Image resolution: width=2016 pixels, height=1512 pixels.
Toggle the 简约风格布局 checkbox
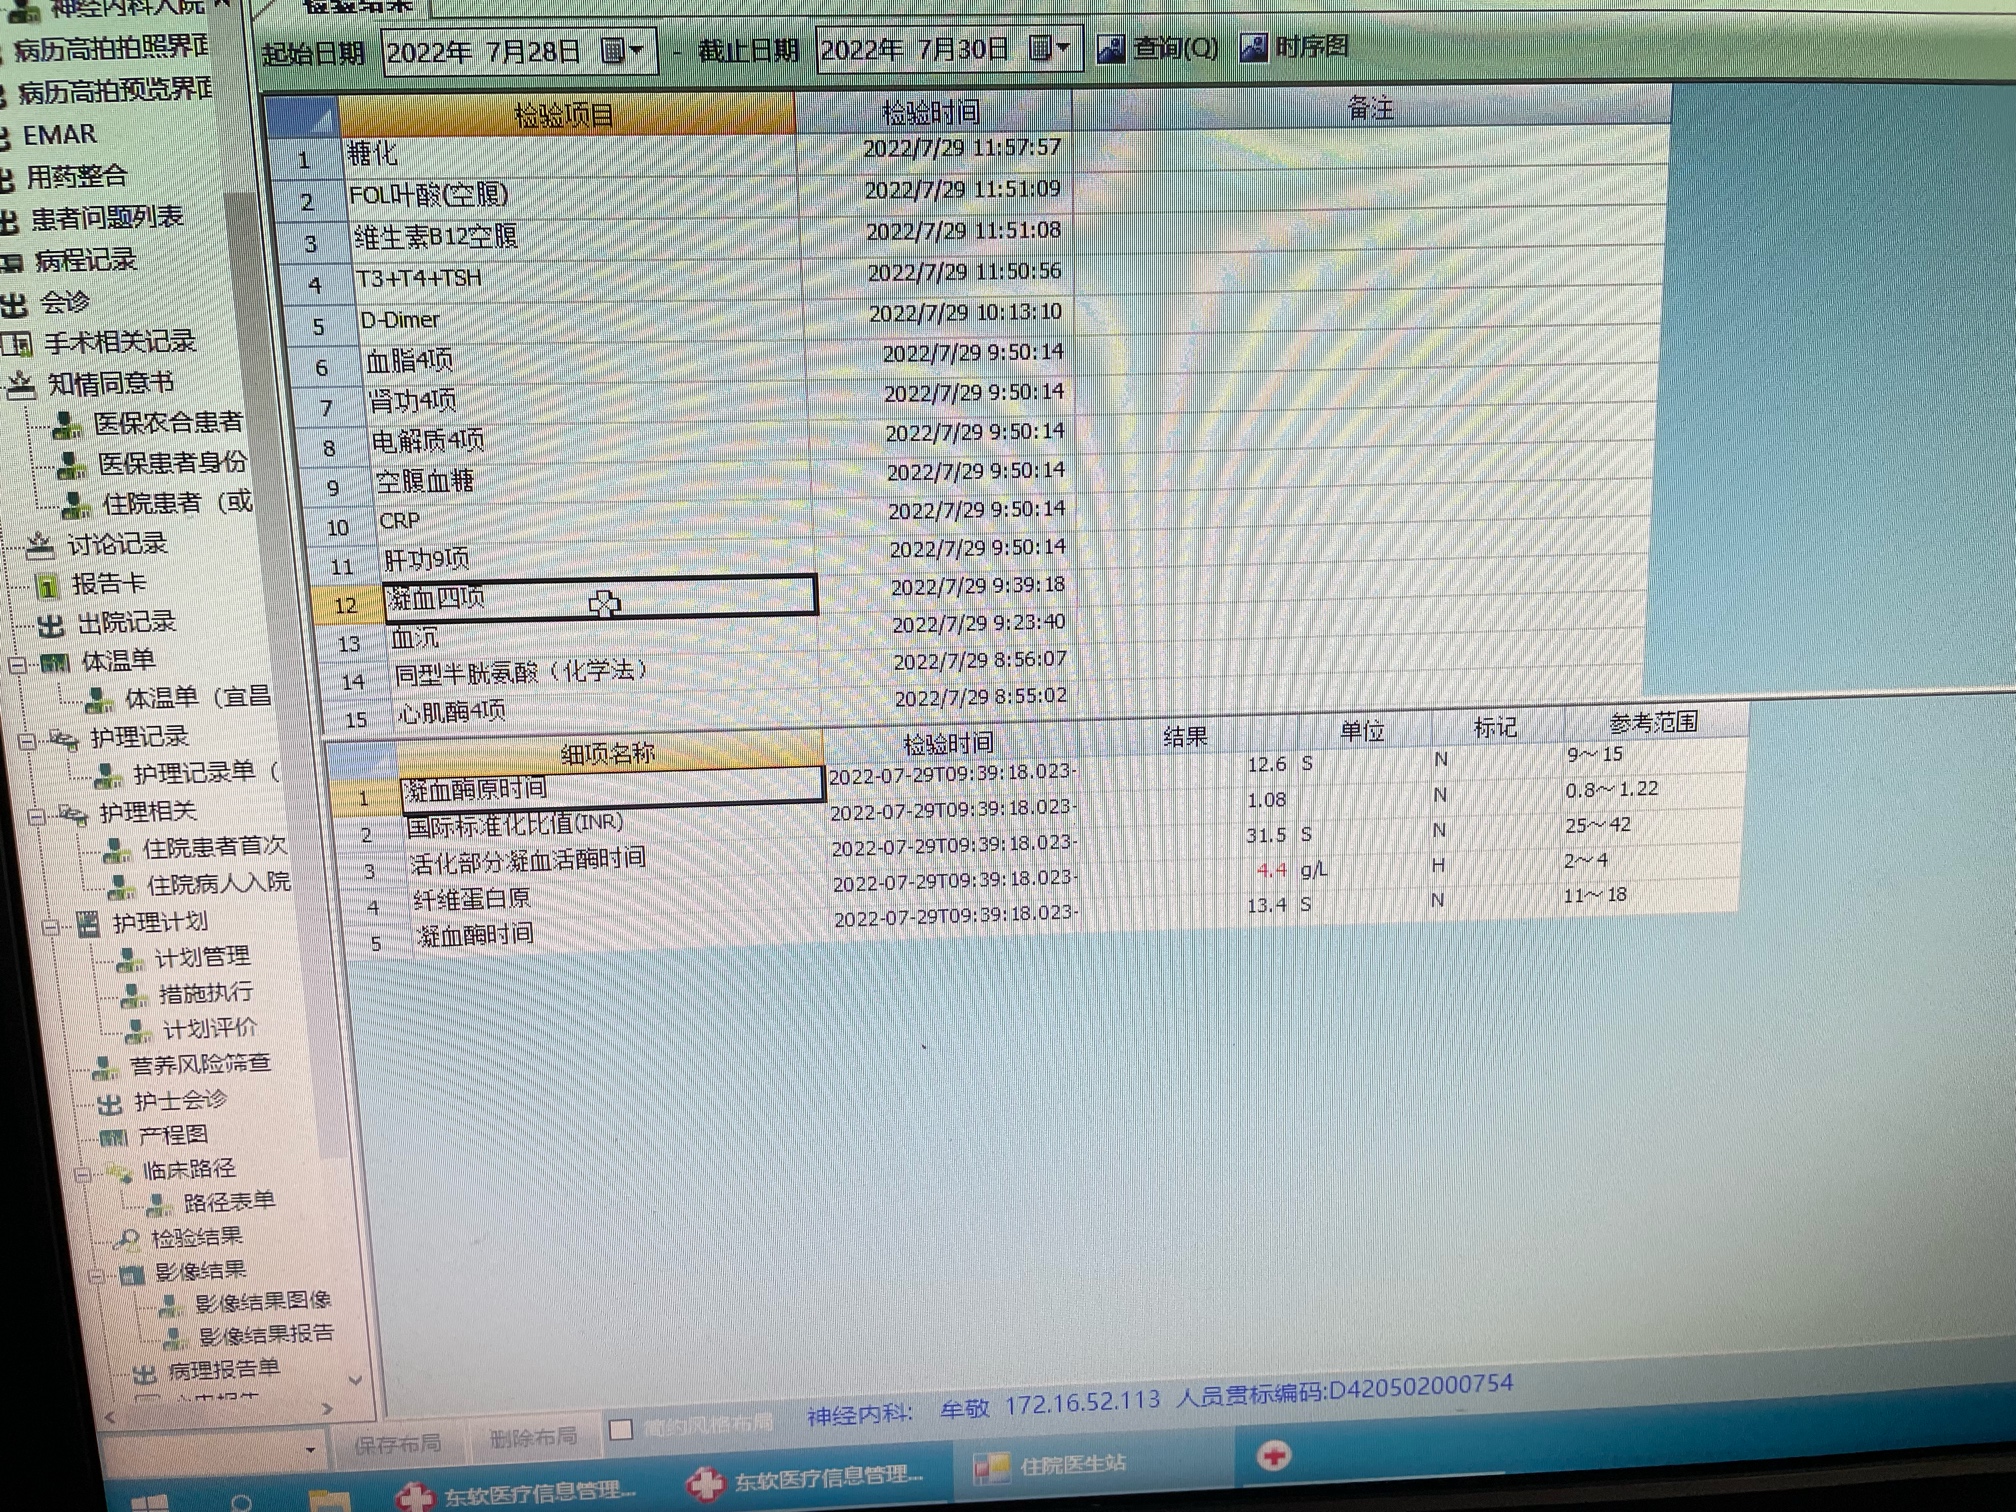[620, 1429]
